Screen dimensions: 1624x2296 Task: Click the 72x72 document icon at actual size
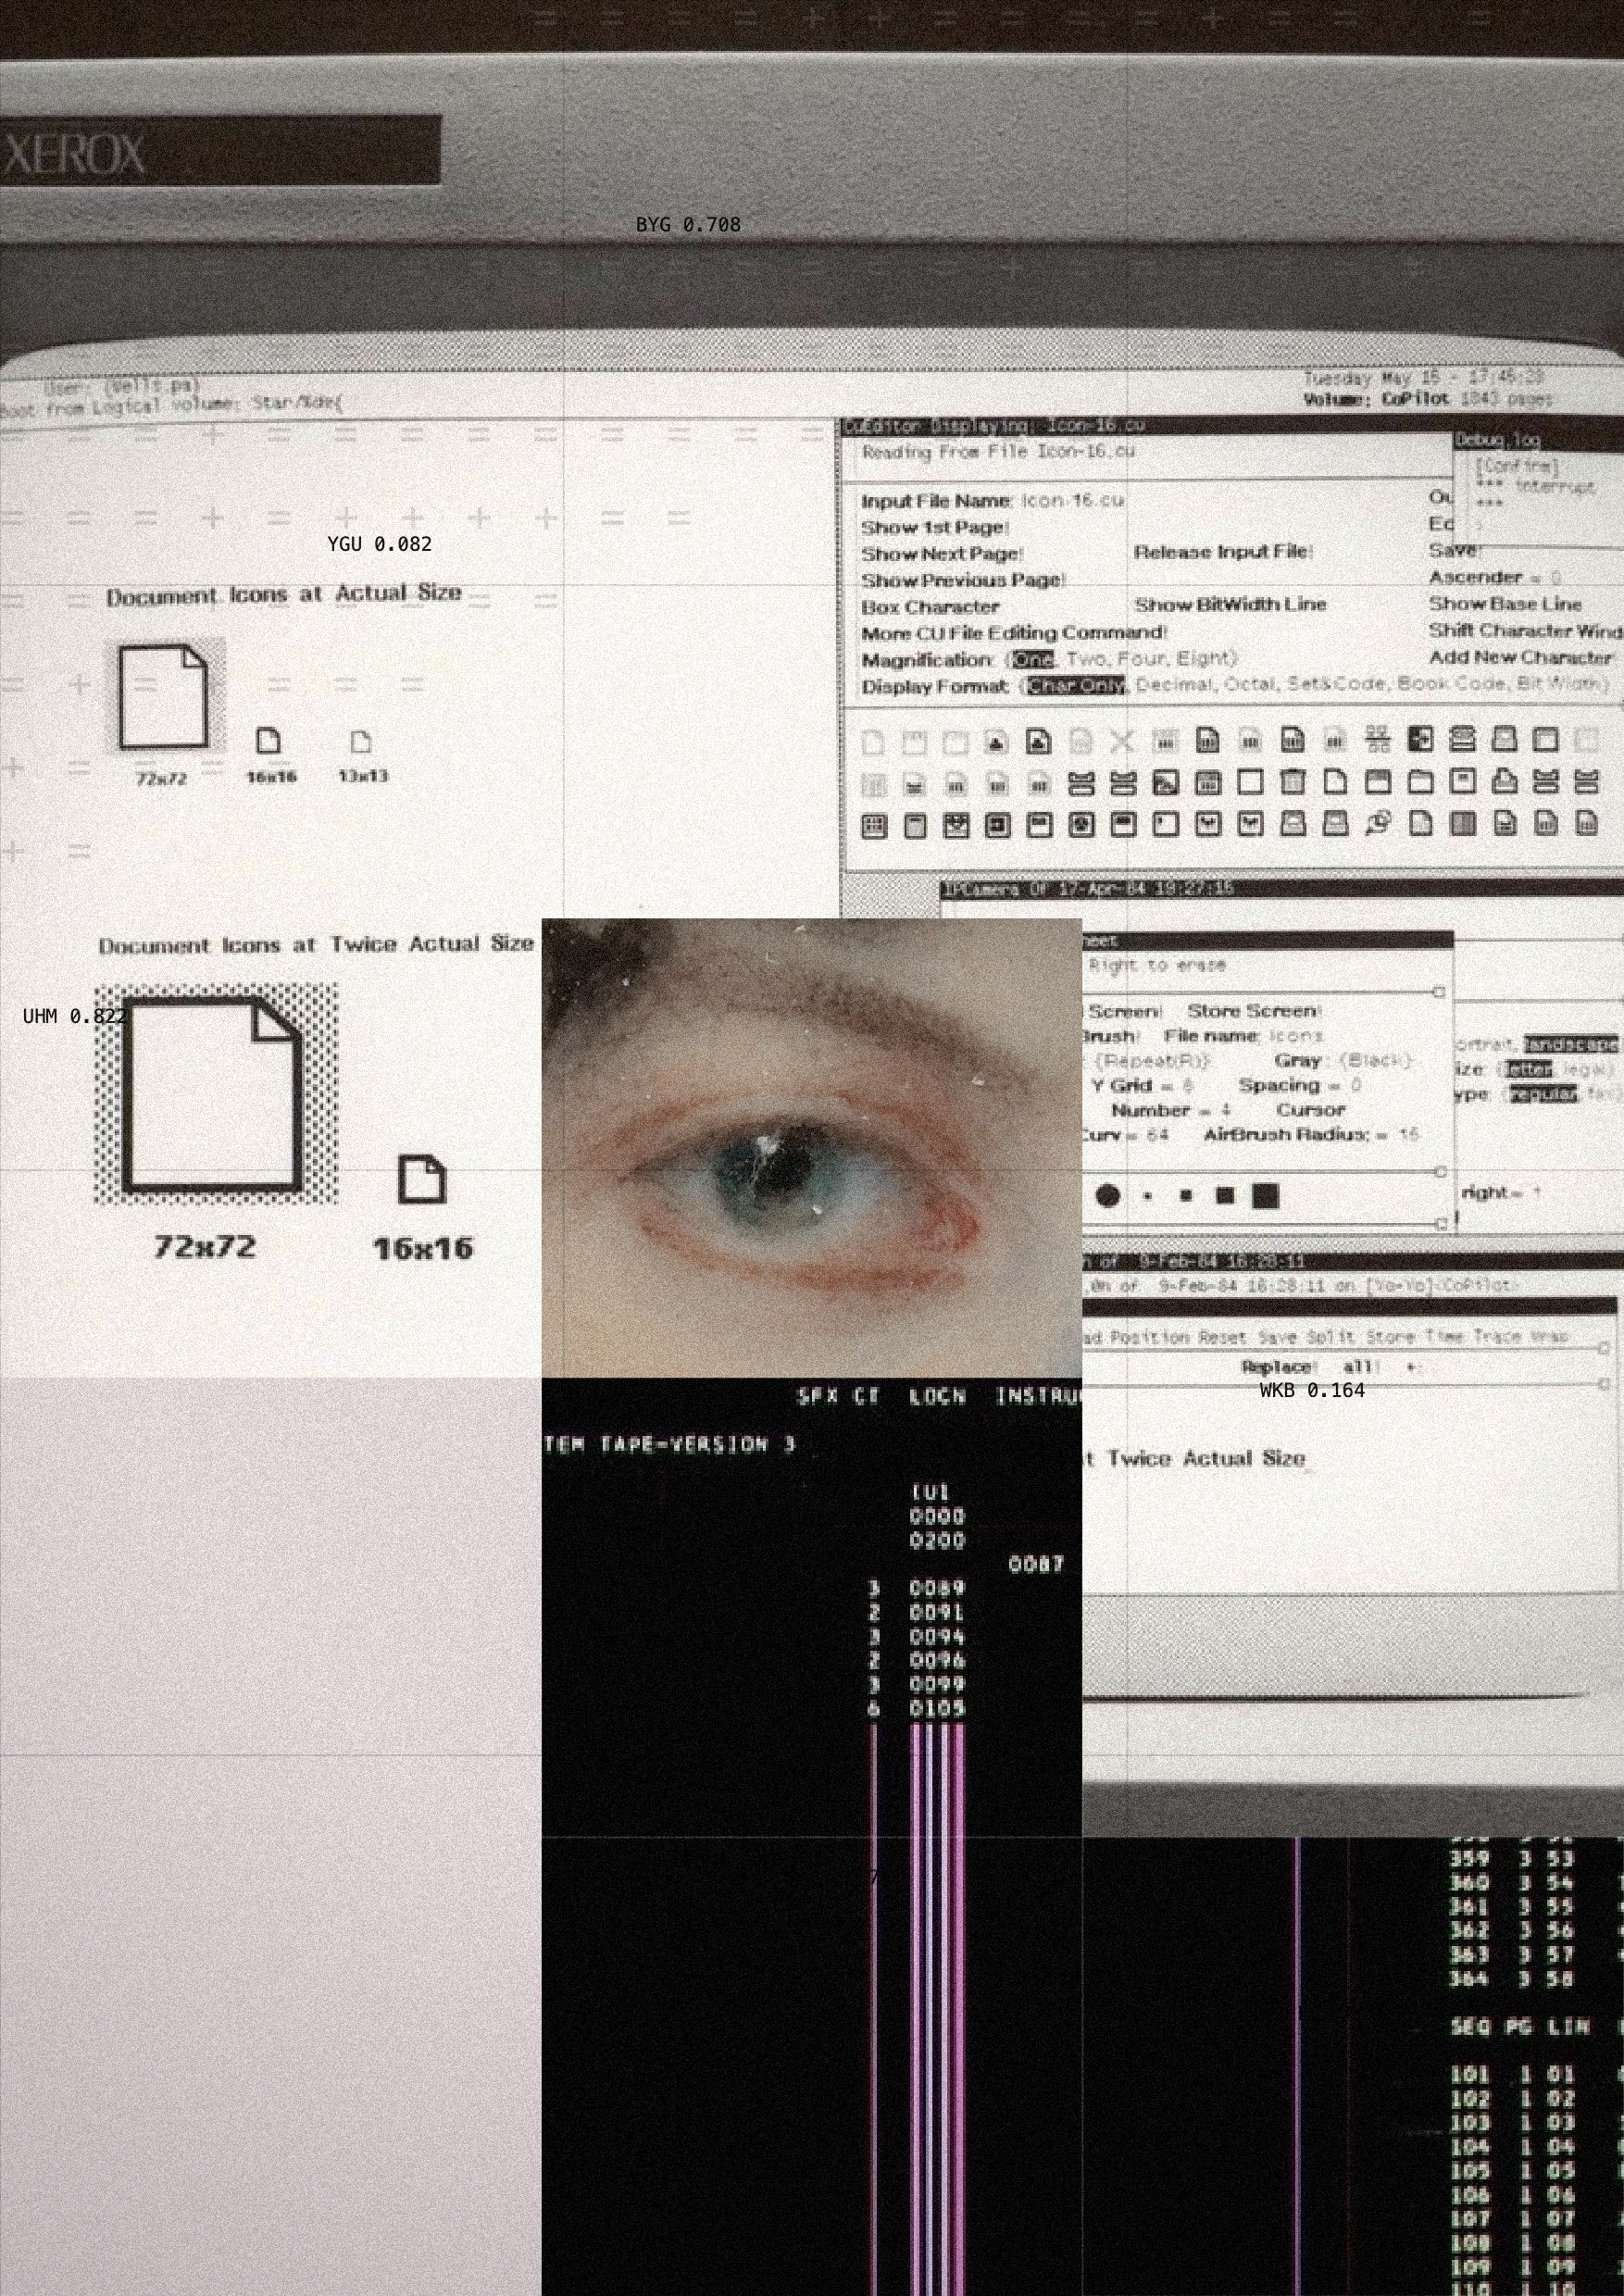[163, 697]
